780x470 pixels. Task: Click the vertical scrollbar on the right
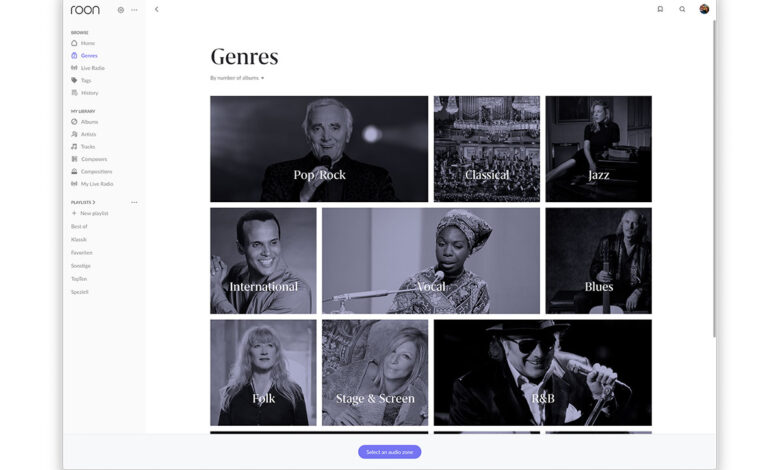pyautogui.click(x=715, y=179)
